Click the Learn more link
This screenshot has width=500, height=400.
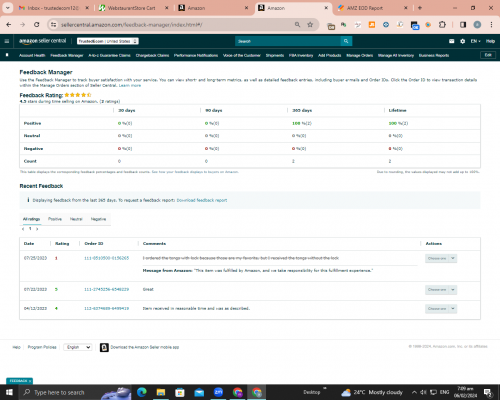130,86
